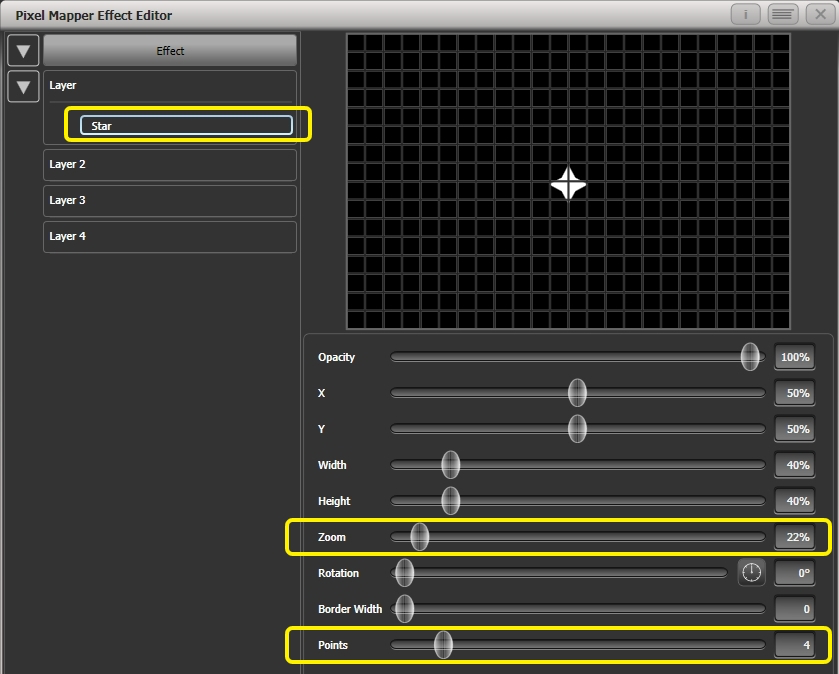This screenshot has height=674, width=839.
Task: Click the Effect header button
Action: [x=169, y=50]
